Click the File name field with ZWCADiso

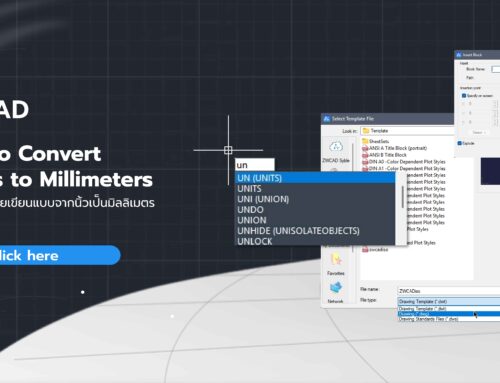pyautogui.click(x=449, y=291)
